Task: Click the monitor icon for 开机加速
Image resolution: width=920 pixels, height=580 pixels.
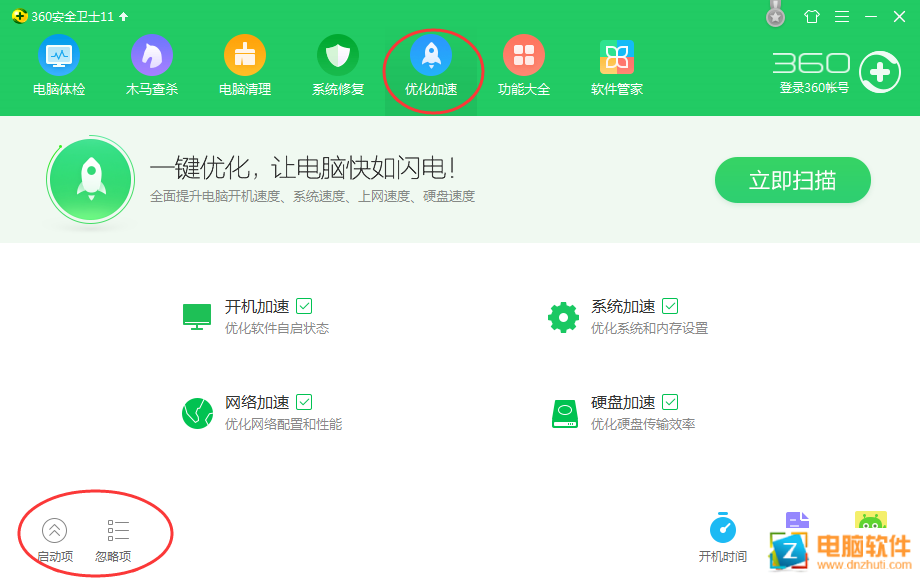Action: [197, 317]
